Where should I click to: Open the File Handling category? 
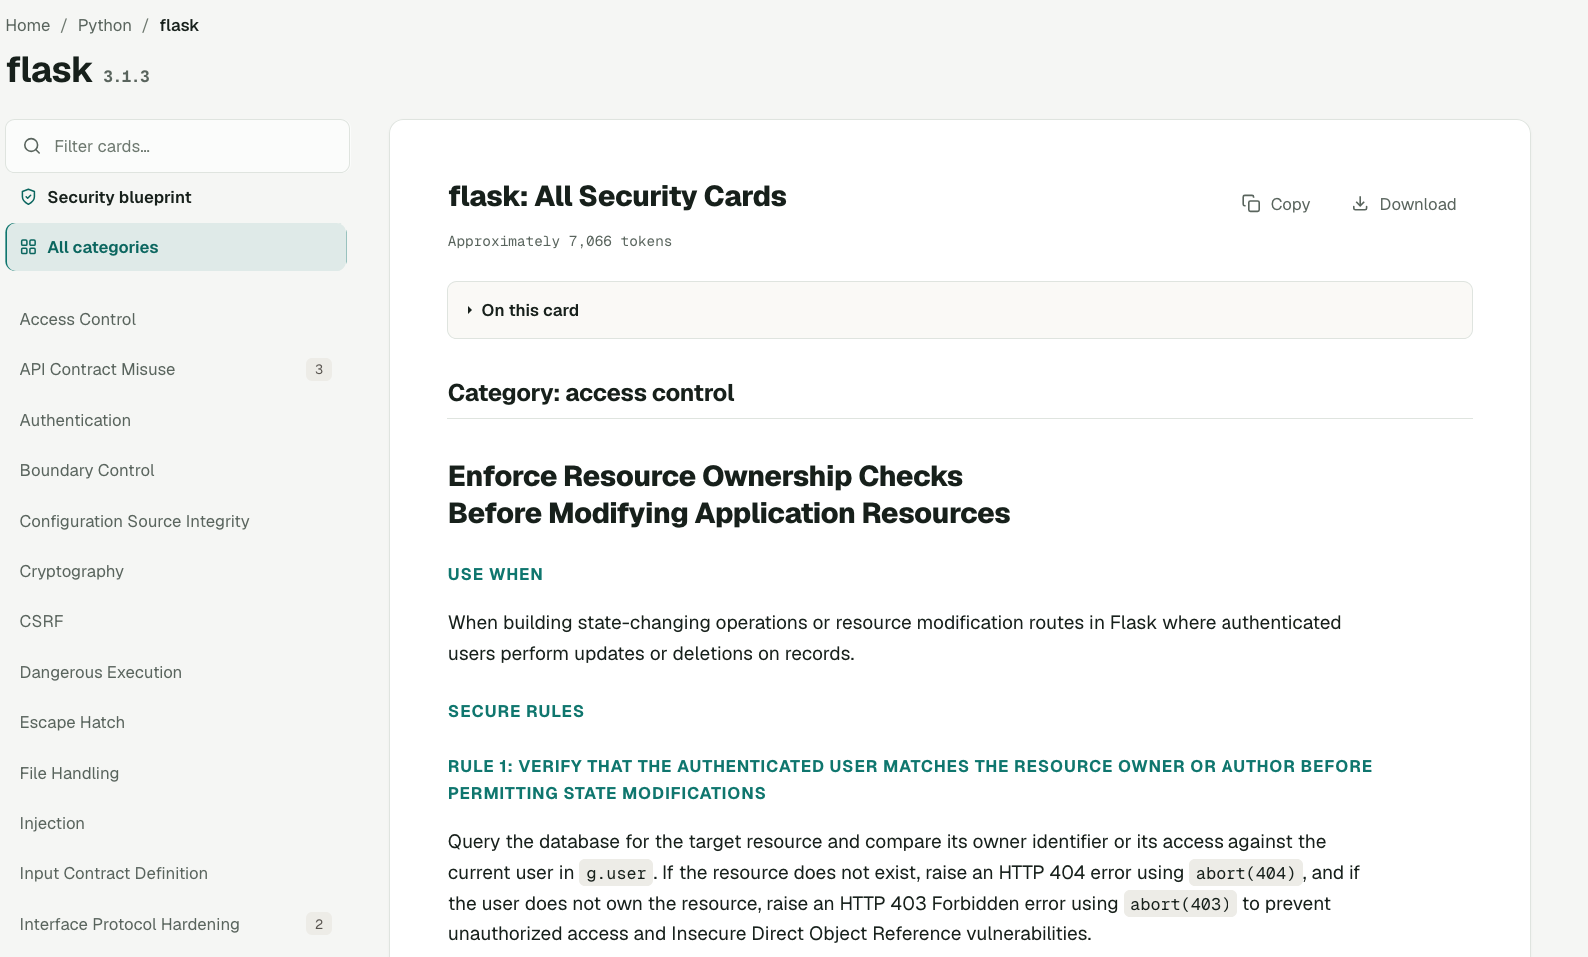click(x=69, y=773)
